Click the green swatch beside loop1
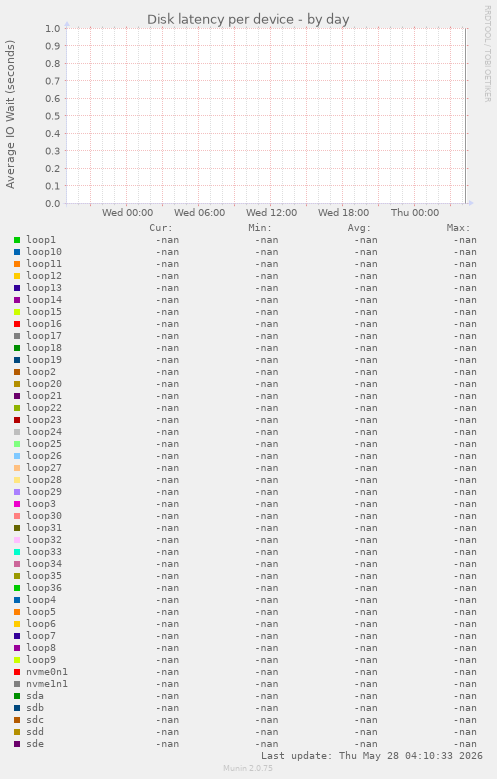The image size is (497, 779). click(x=17, y=240)
